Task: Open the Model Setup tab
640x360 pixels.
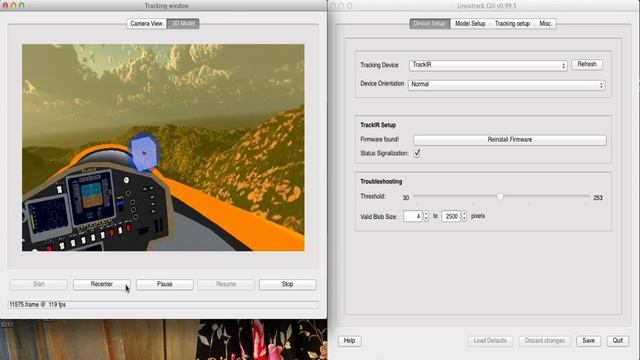Action: click(470, 24)
